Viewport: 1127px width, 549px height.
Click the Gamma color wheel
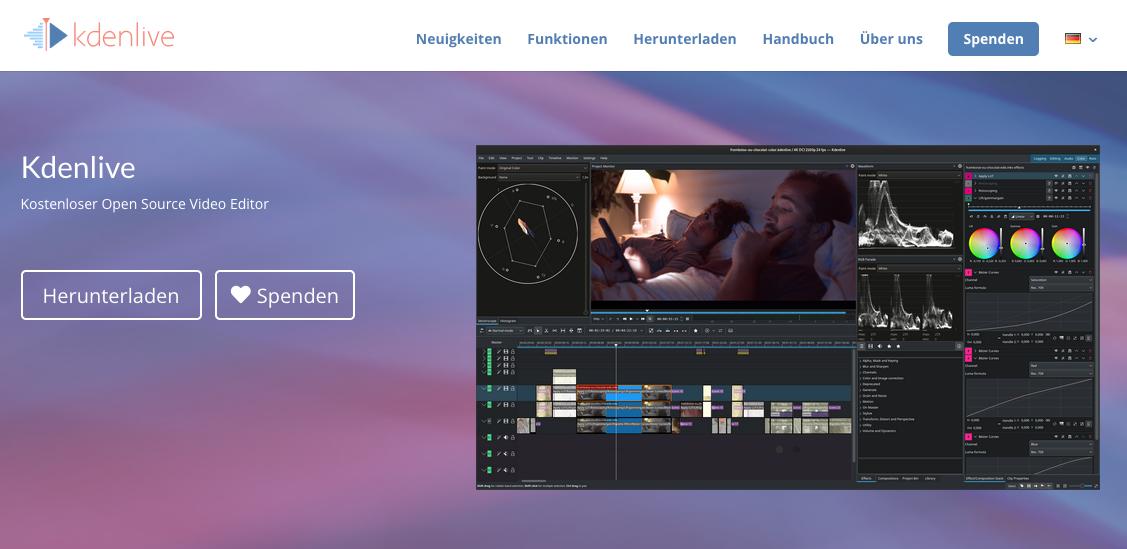[x=1025, y=241]
